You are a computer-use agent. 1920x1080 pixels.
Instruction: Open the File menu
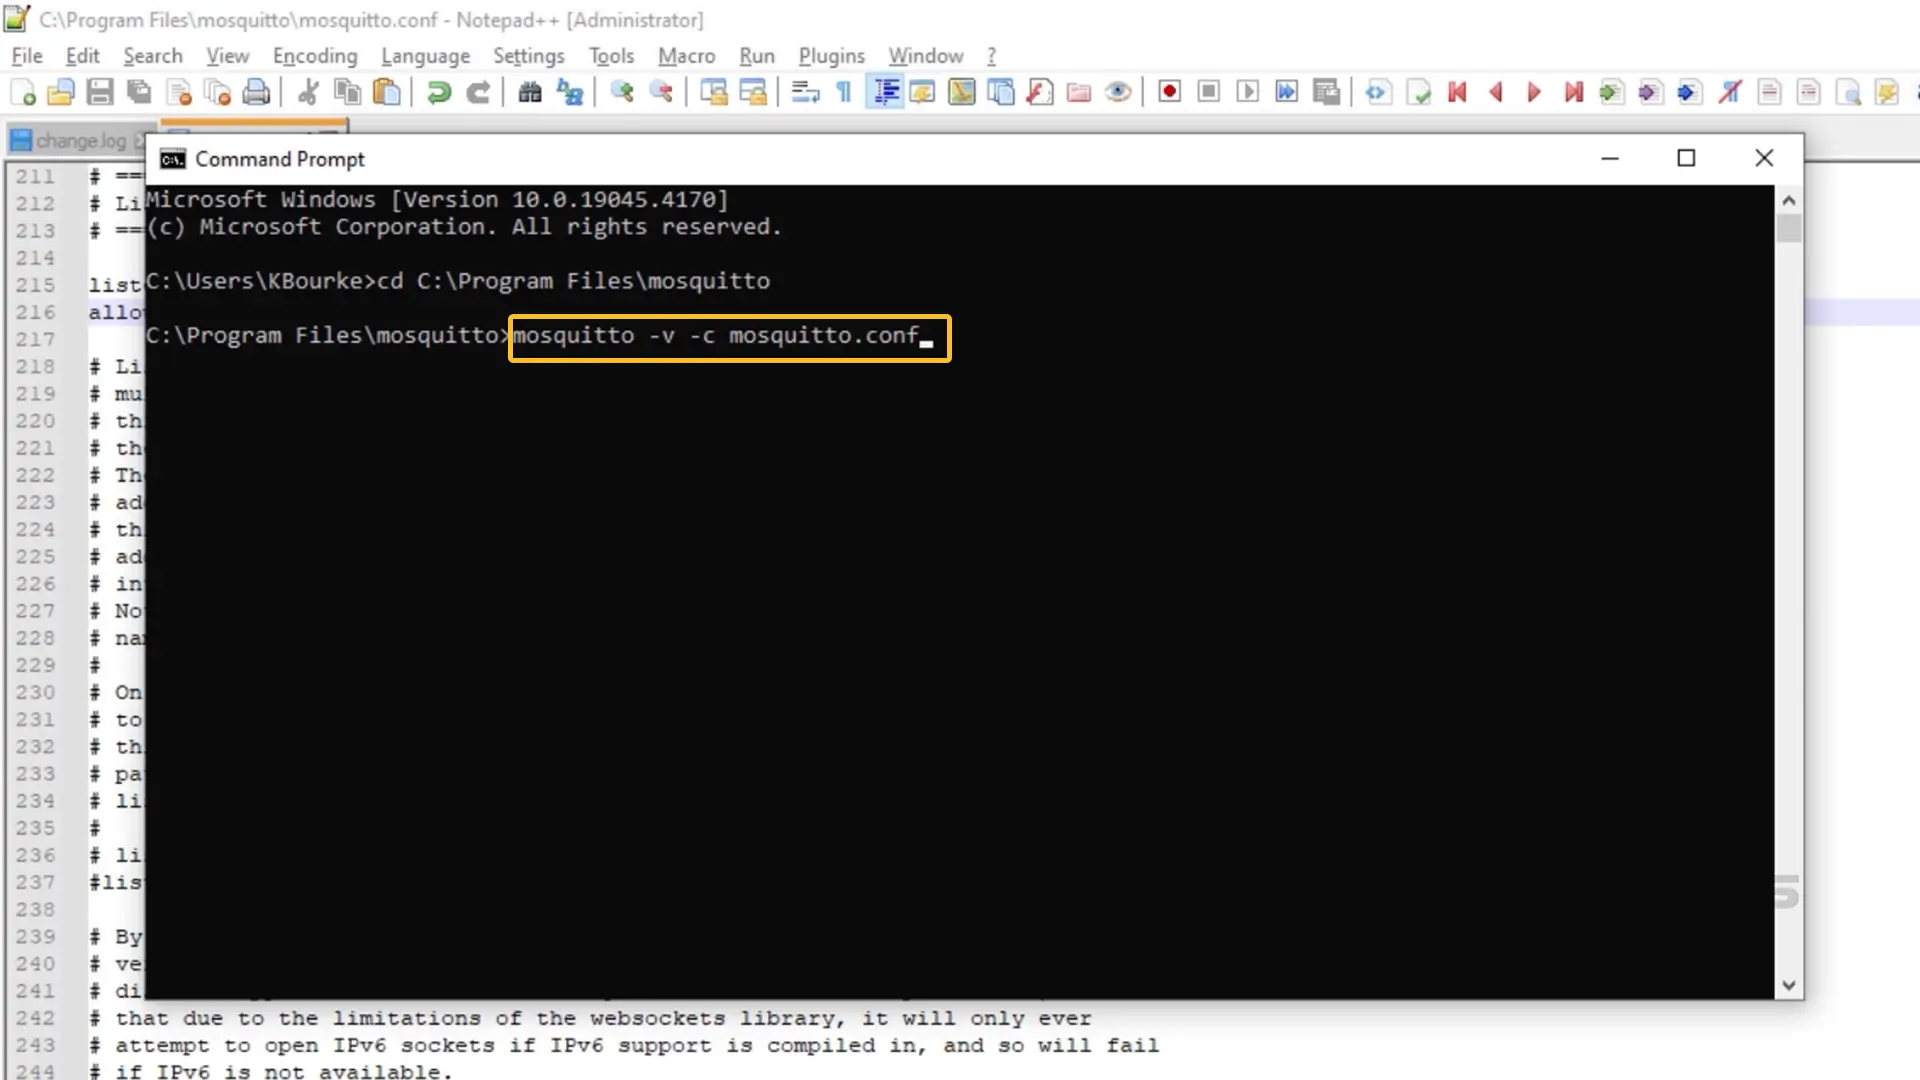click(27, 56)
